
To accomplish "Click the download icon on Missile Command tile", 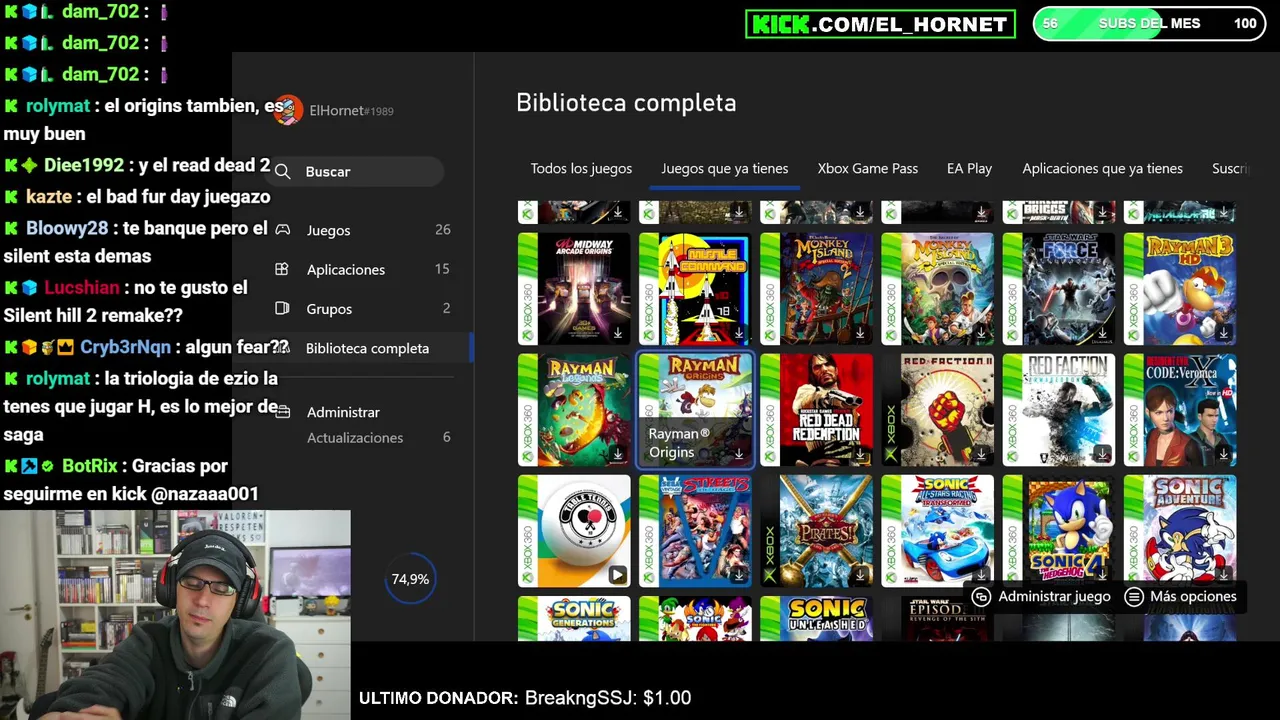I will click(739, 333).
